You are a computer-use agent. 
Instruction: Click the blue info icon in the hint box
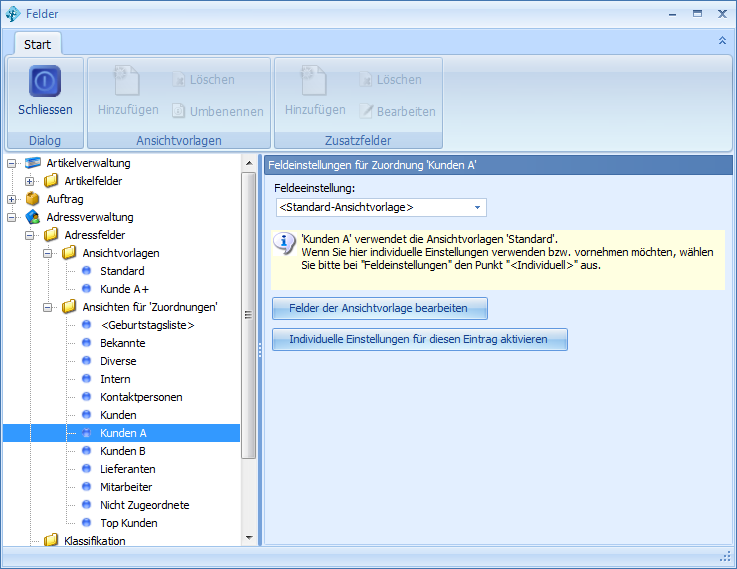(284, 243)
